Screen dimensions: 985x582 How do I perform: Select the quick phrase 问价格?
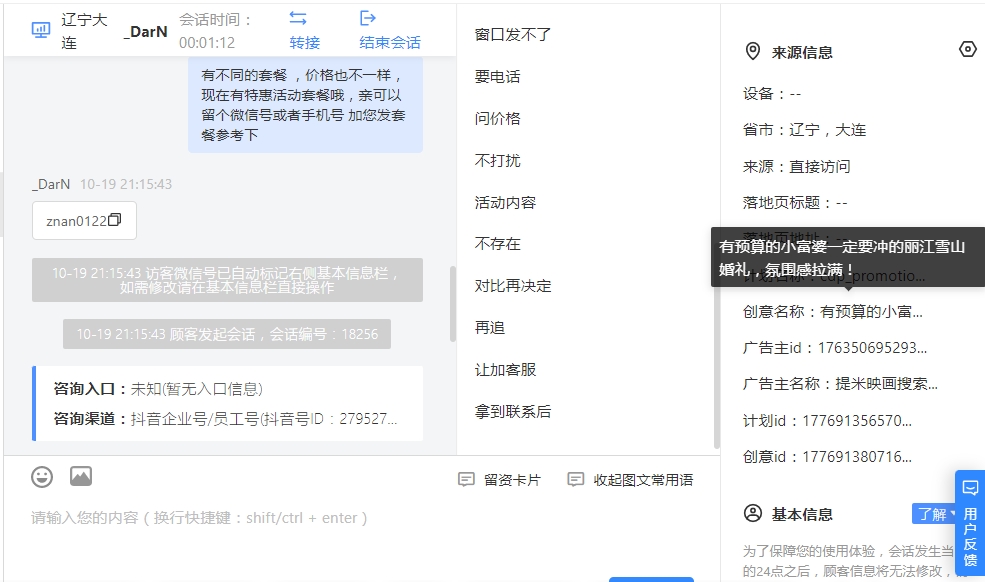tap(498, 118)
